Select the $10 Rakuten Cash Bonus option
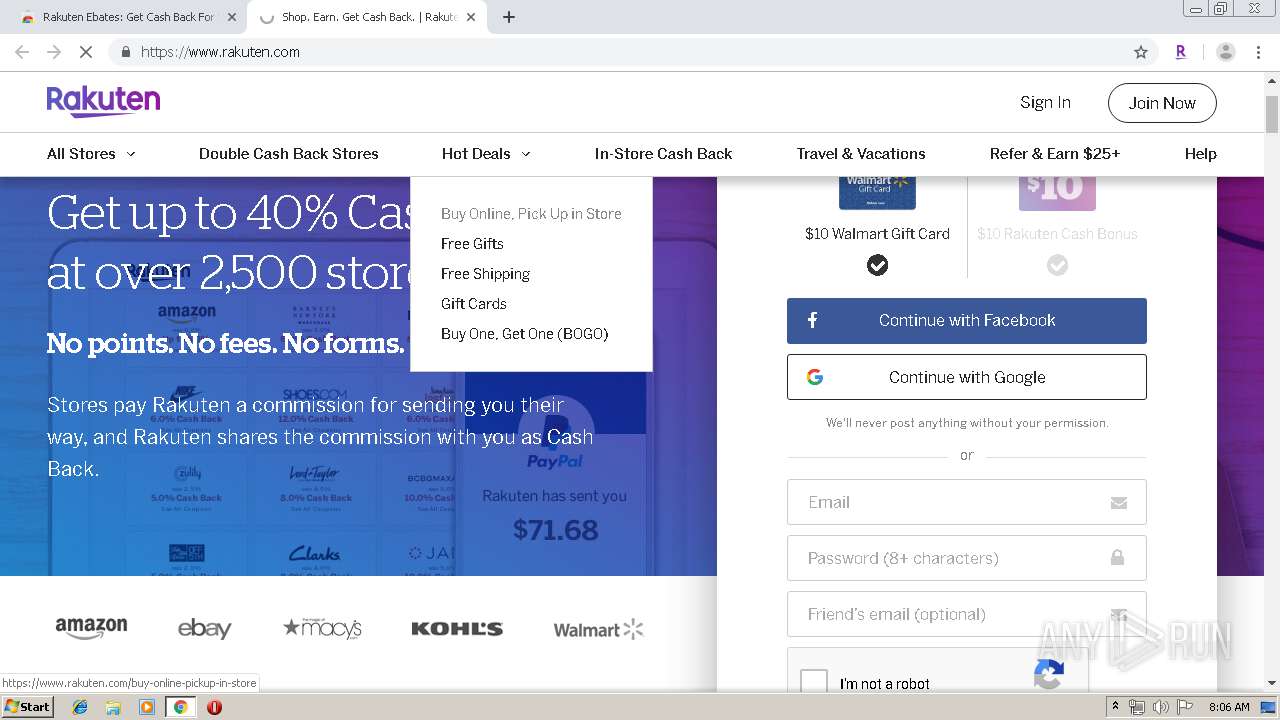 coord(1057,265)
